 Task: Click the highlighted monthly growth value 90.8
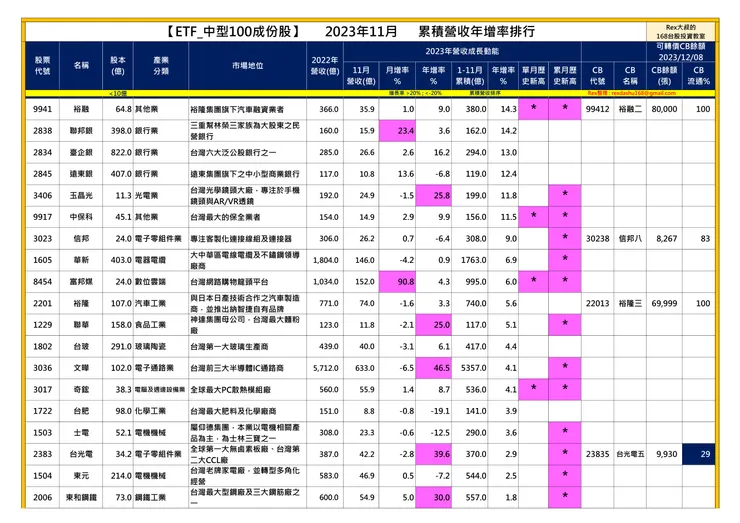[397, 282]
